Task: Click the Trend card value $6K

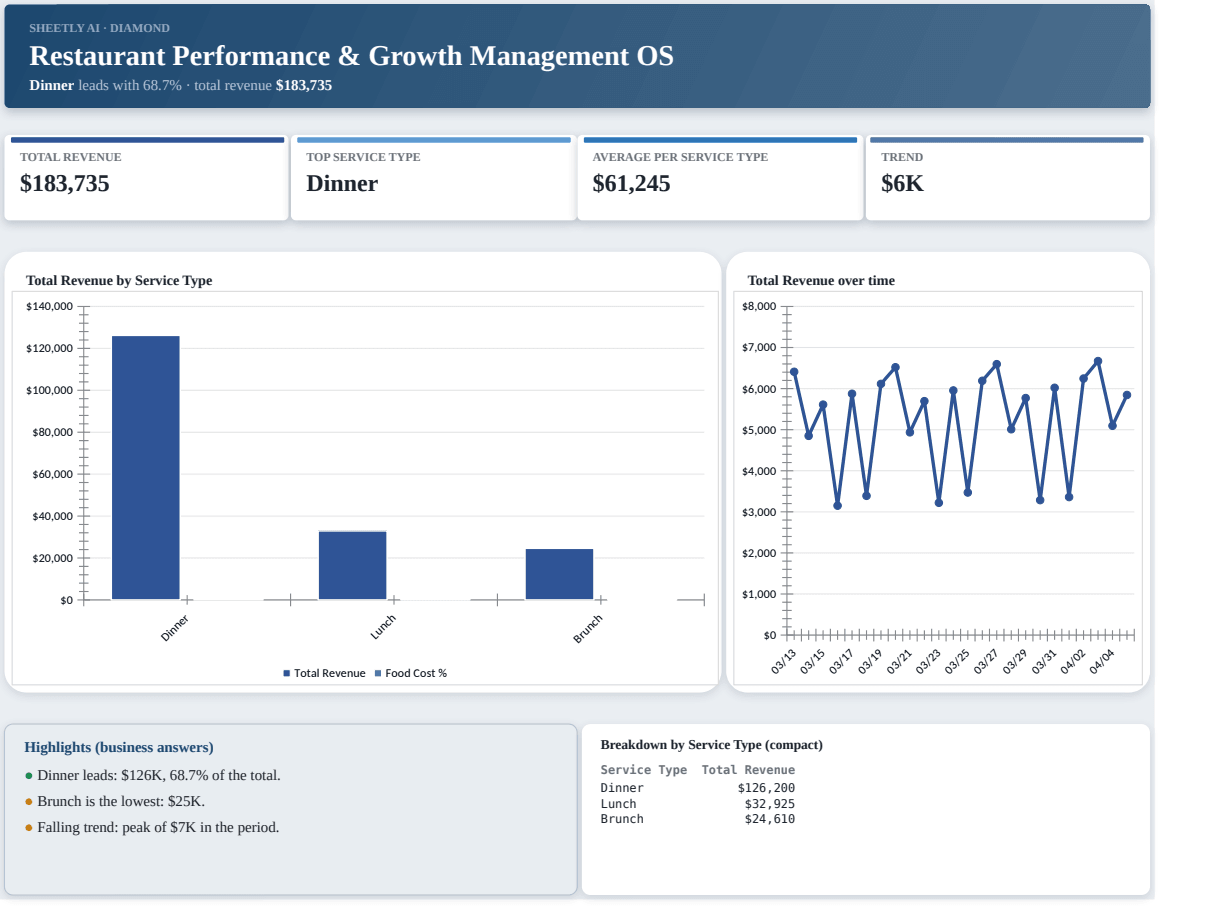Action: (902, 184)
